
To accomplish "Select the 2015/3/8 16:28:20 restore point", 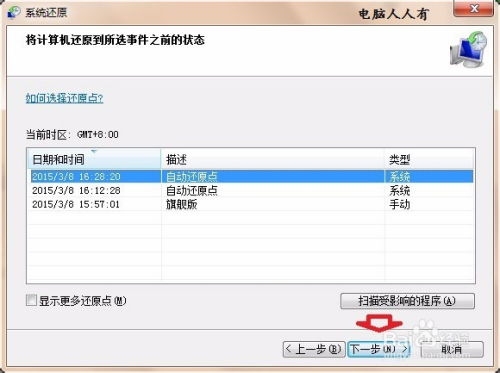I will (x=252, y=176).
